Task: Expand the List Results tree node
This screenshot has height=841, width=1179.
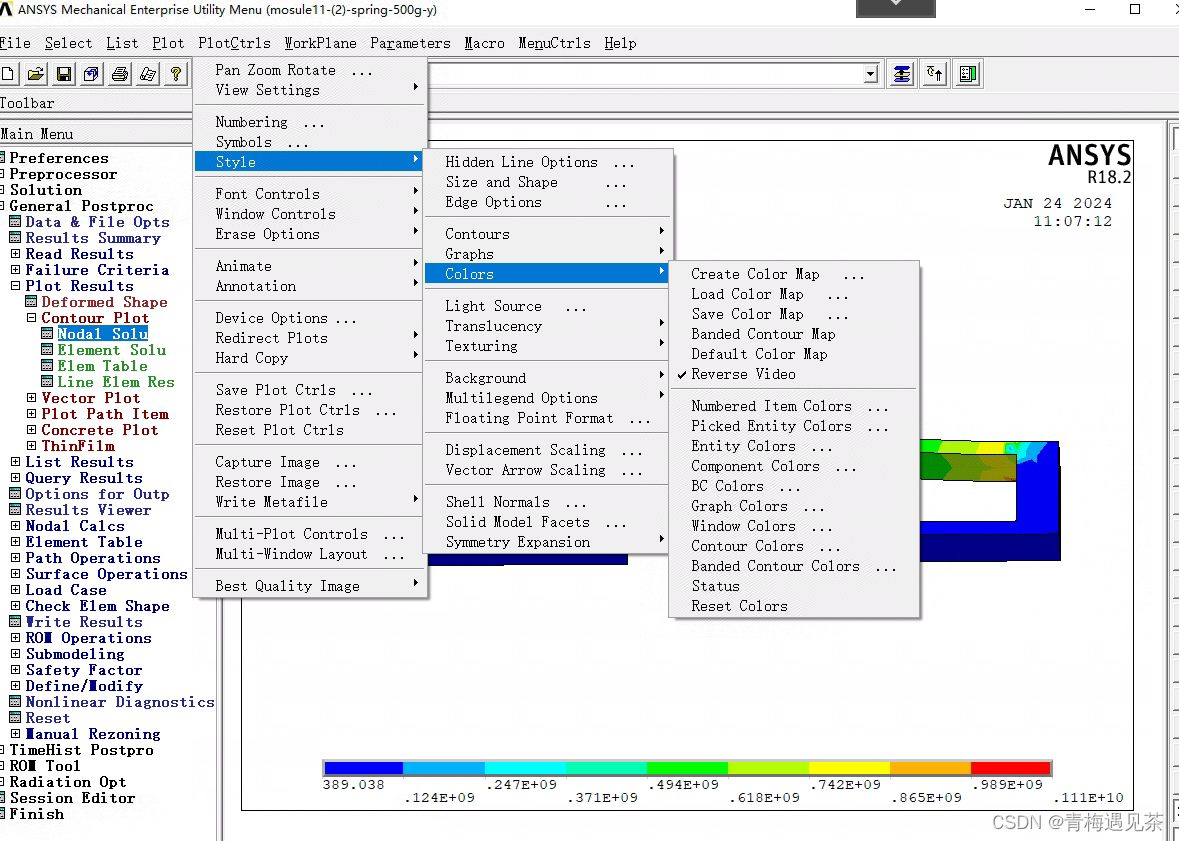Action: (x=15, y=461)
